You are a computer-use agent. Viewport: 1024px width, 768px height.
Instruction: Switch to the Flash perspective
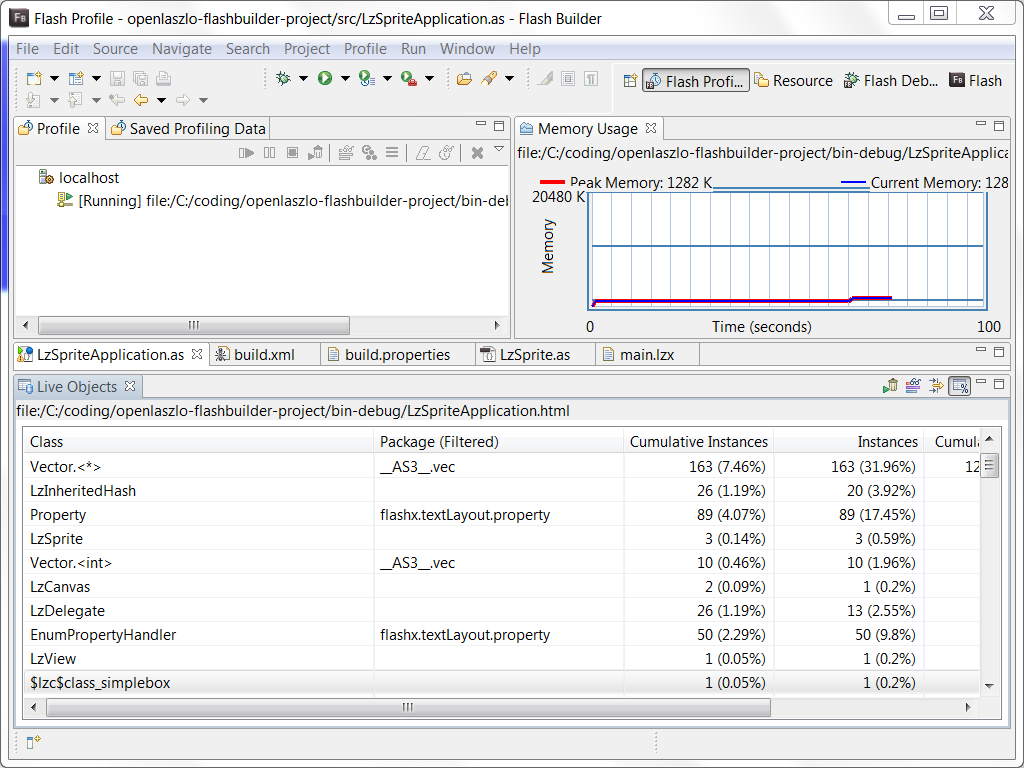pyautogui.click(x=976, y=81)
